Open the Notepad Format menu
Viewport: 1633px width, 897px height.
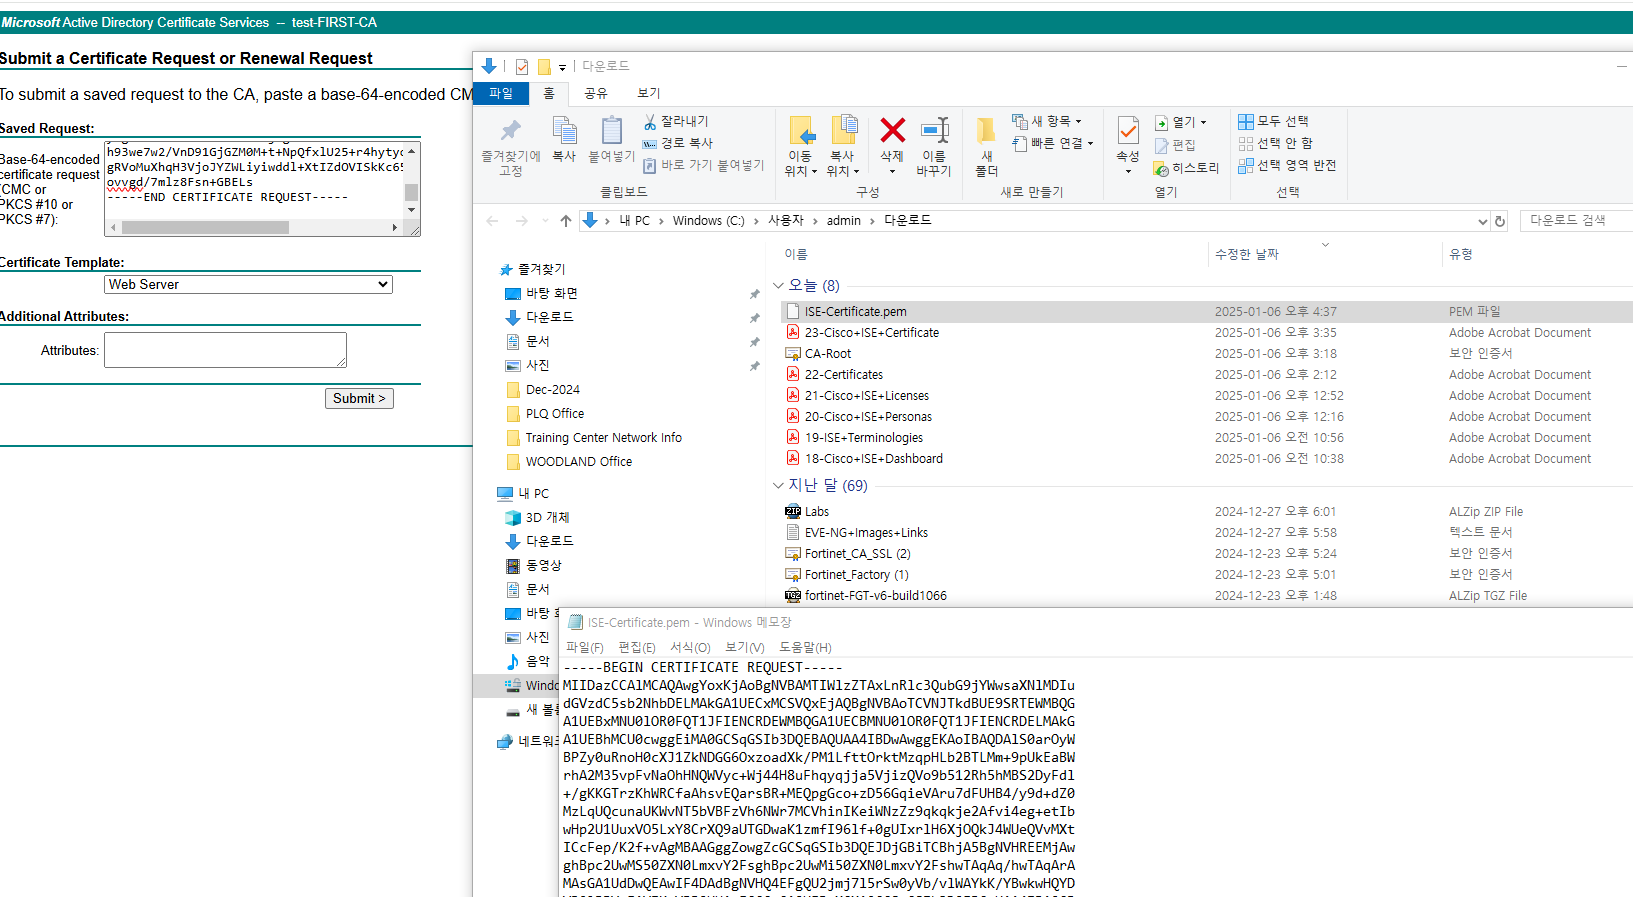(x=690, y=648)
